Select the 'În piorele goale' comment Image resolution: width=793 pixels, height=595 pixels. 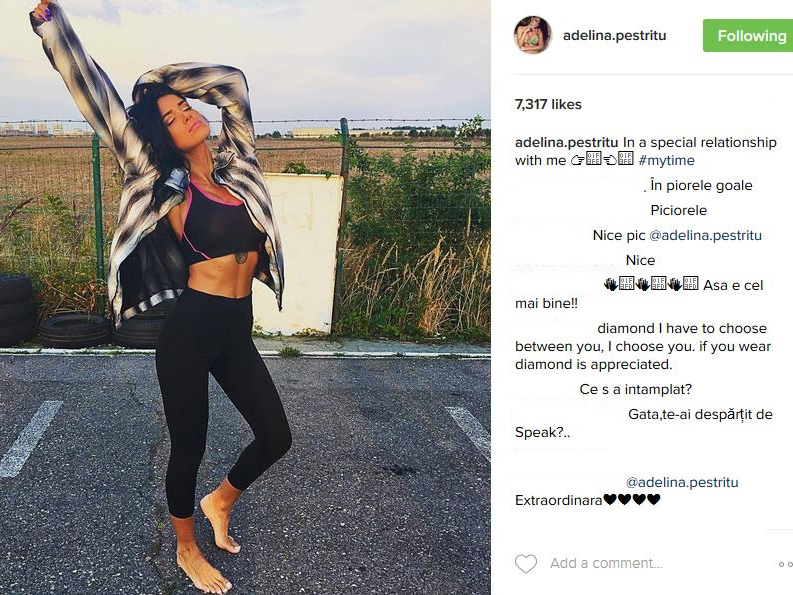[x=701, y=185]
